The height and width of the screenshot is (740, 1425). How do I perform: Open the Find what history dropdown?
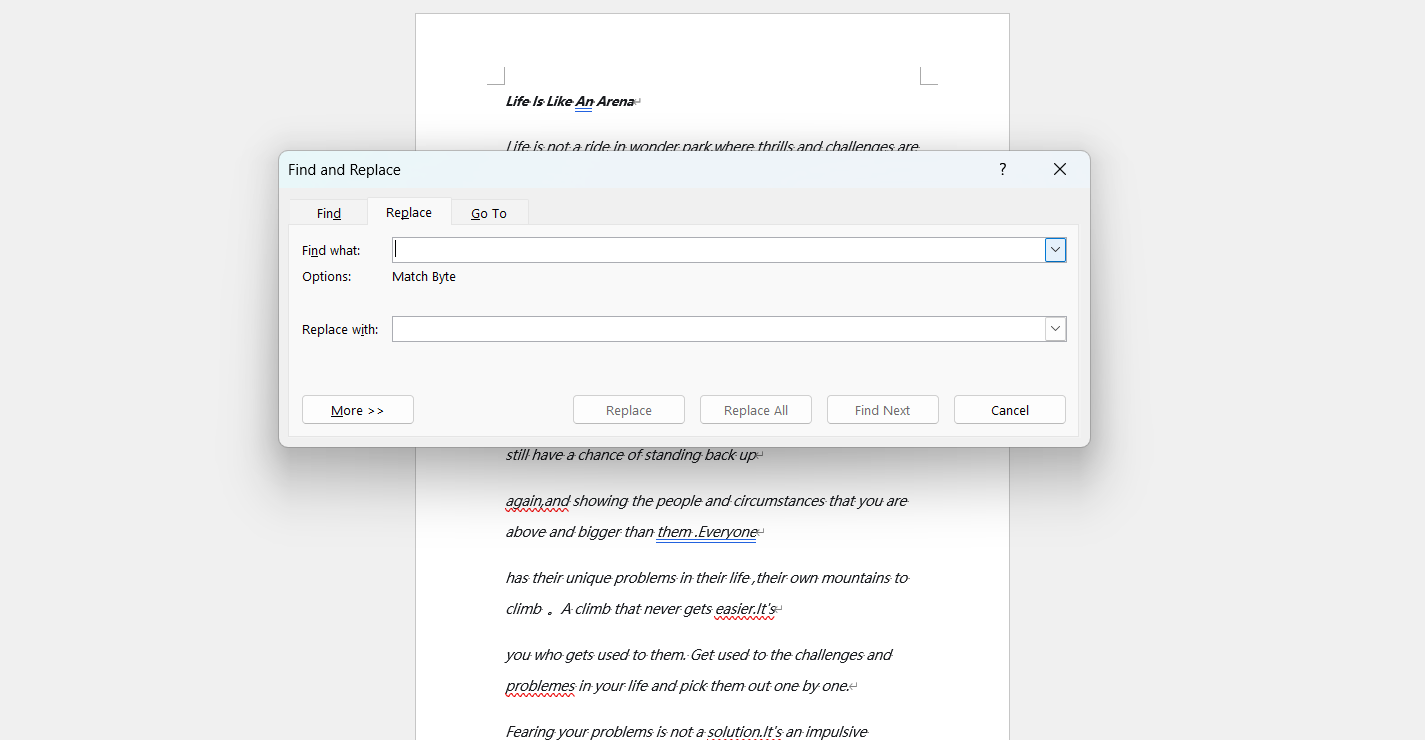point(1054,249)
